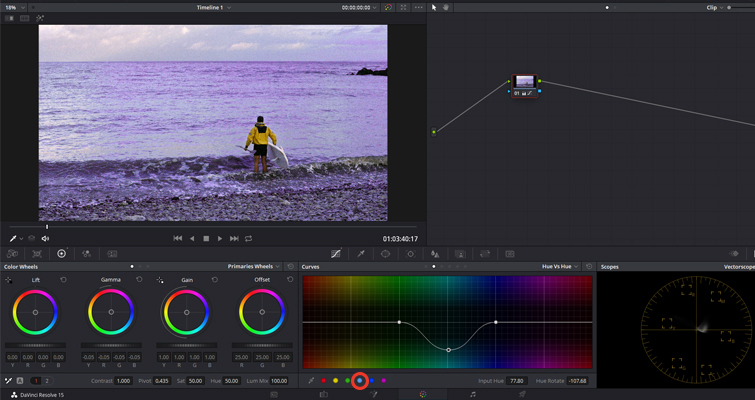
Task: Toggle split screen viewer mode
Action: coord(25,18)
